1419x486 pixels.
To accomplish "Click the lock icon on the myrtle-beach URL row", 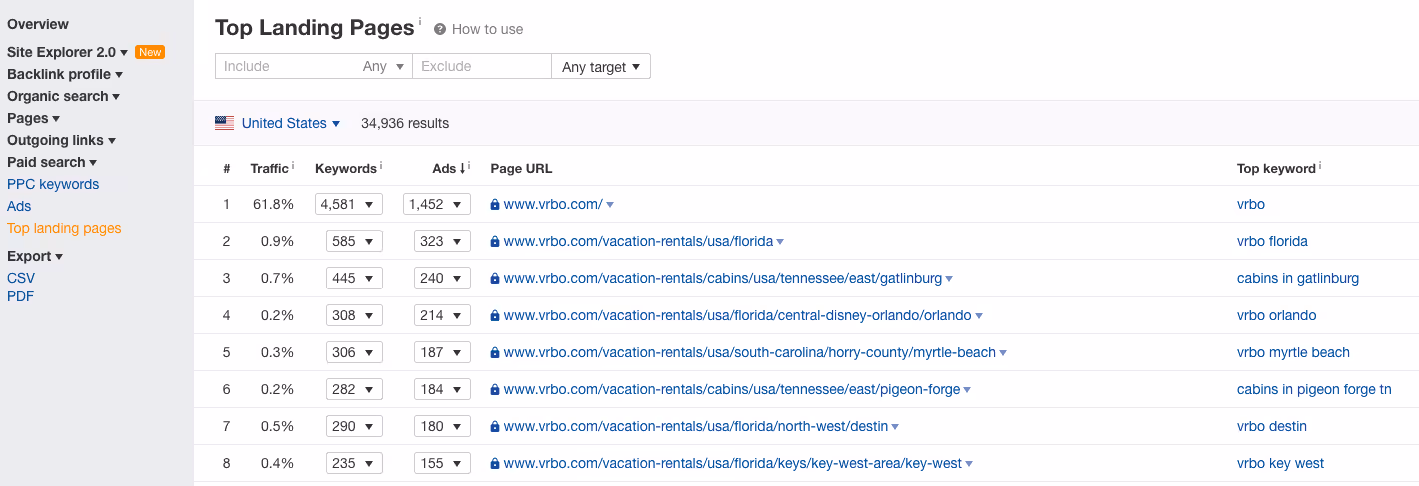I will click(495, 353).
